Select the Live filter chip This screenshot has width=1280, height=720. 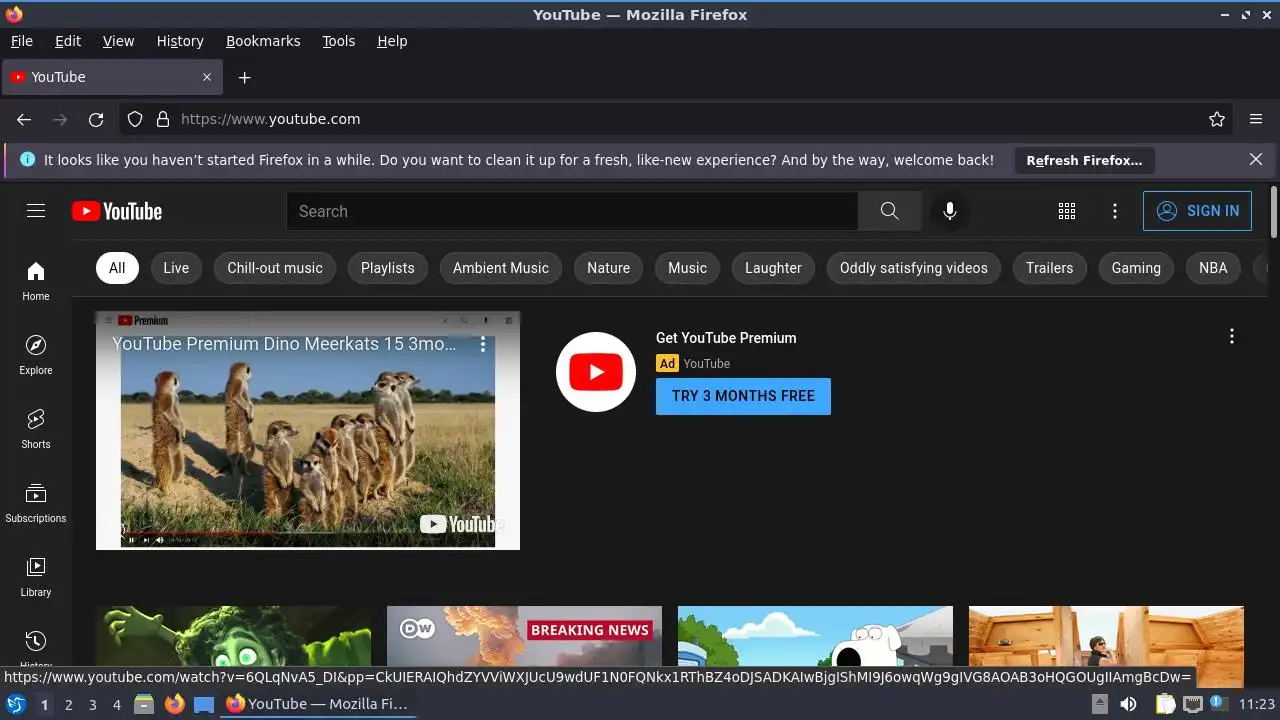coord(176,268)
